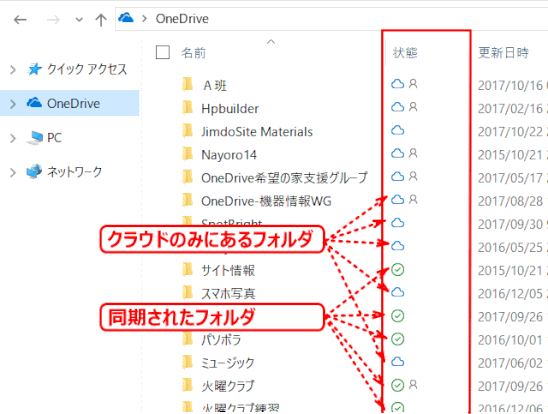Select PC in the navigation pane
The height and width of the screenshot is (414, 548).
[x=54, y=138]
